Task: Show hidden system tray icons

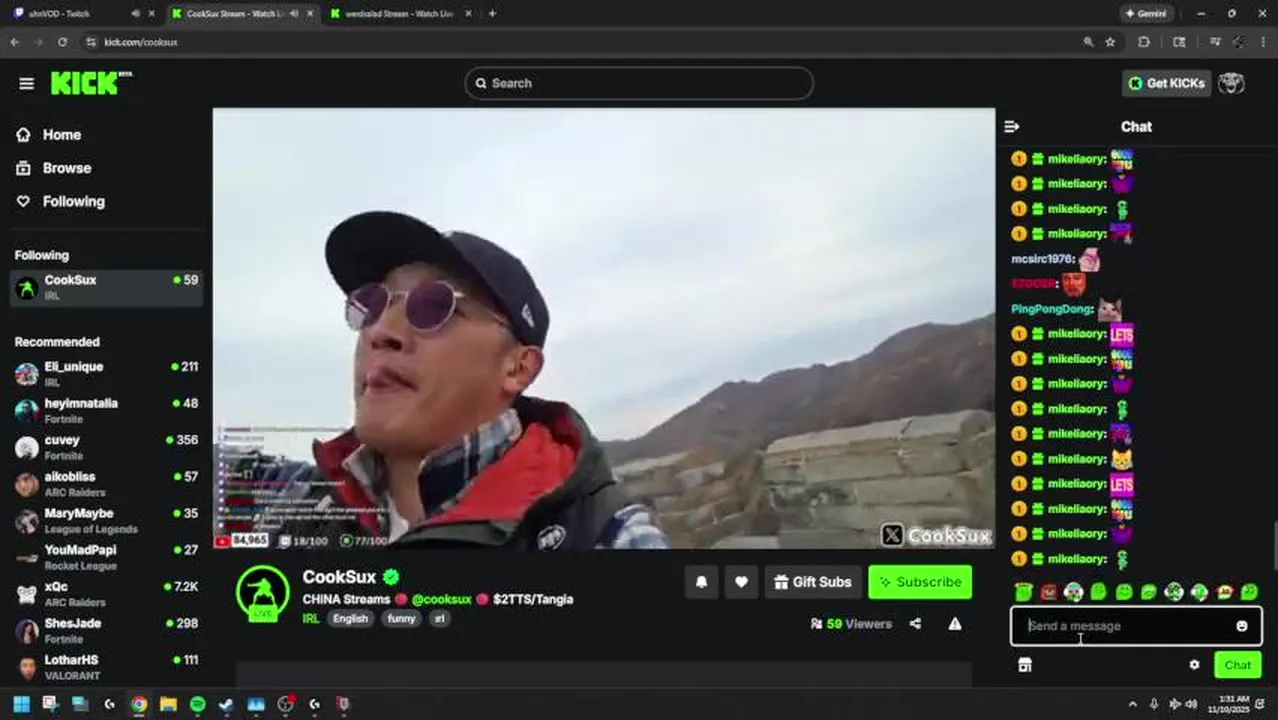Action: tap(1132, 704)
